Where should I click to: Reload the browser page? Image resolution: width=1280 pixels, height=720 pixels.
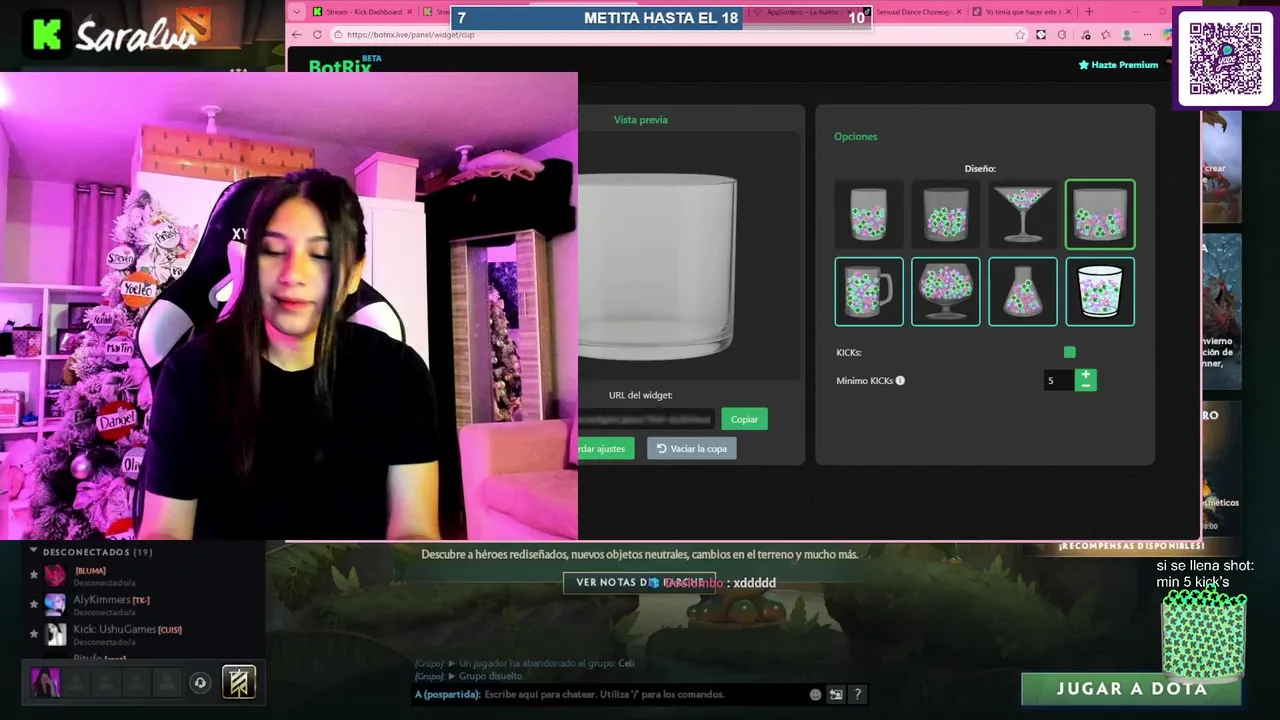point(318,34)
